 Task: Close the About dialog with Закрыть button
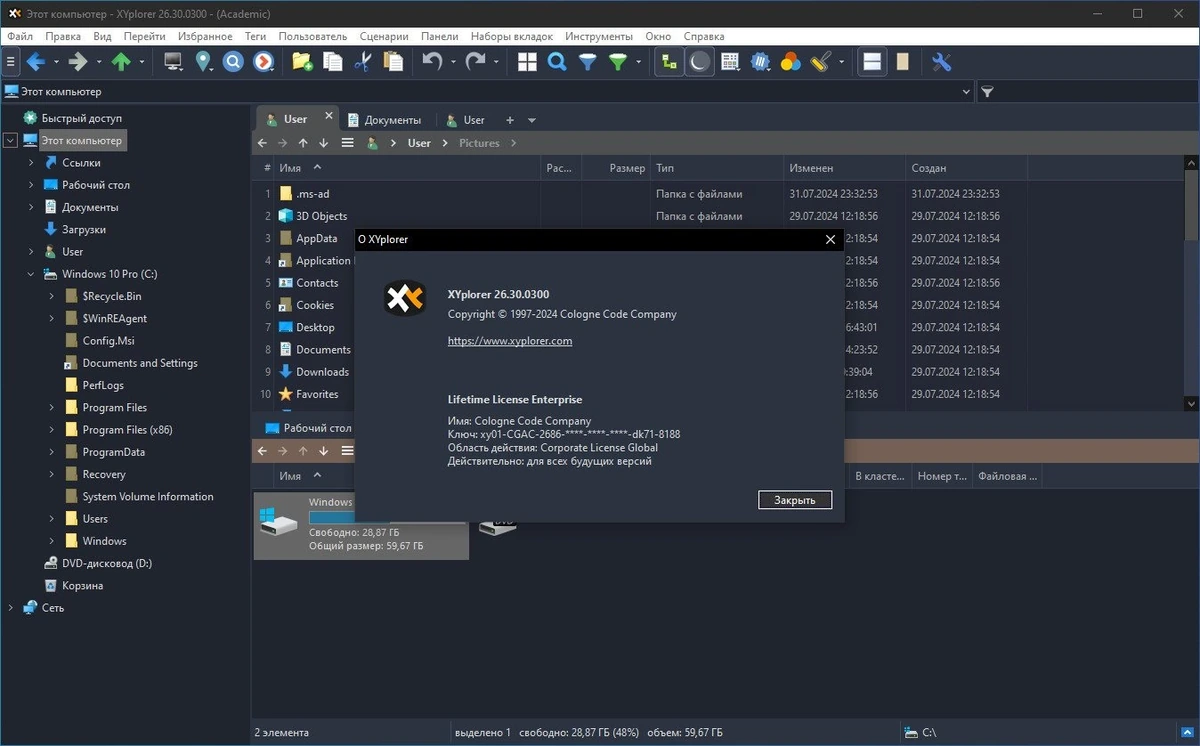coord(795,500)
